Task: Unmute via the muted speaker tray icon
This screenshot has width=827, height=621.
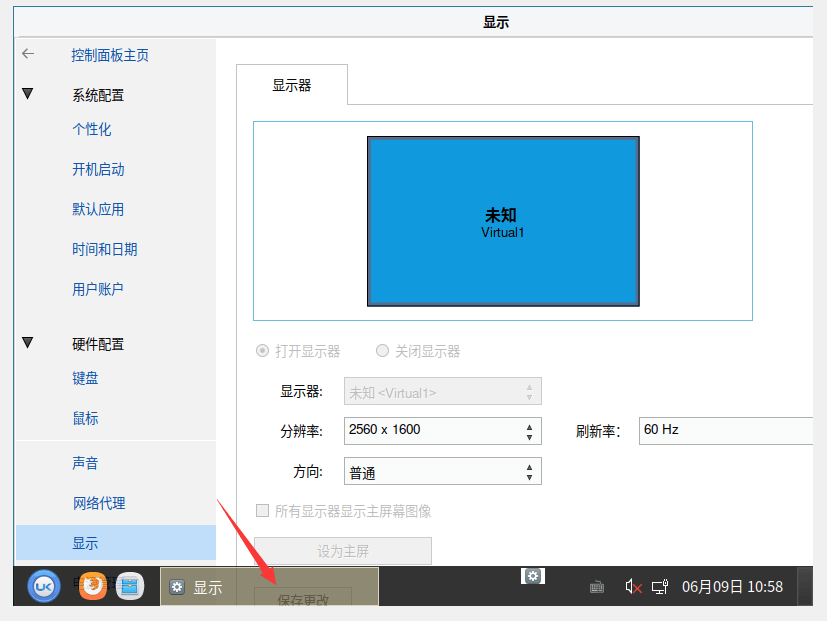Action: (631, 587)
